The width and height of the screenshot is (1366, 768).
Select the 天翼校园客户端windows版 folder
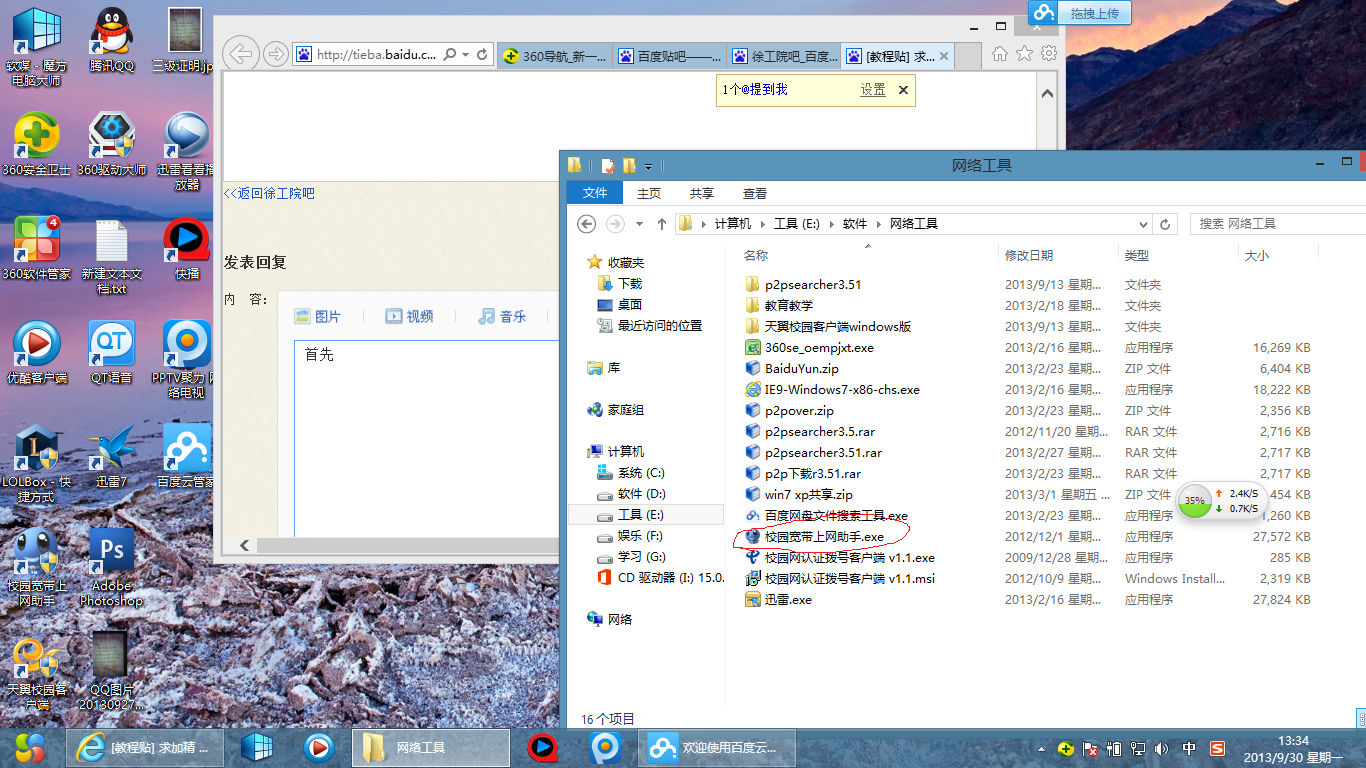tap(838, 327)
